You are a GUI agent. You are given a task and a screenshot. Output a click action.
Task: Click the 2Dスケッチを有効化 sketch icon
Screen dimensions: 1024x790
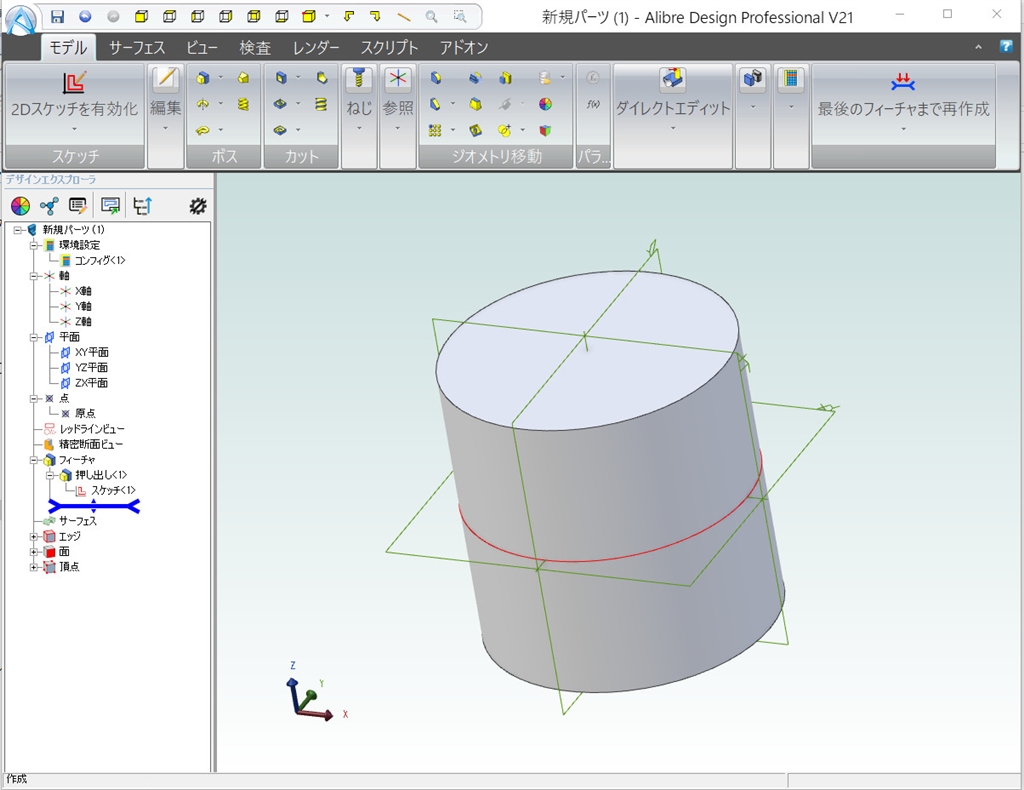point(74,82)
